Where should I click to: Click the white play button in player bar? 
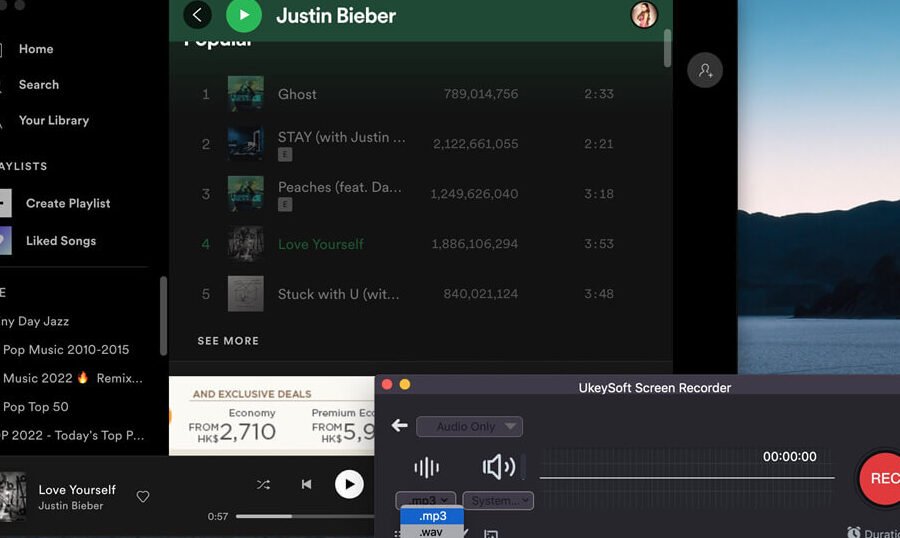[349, 484]
